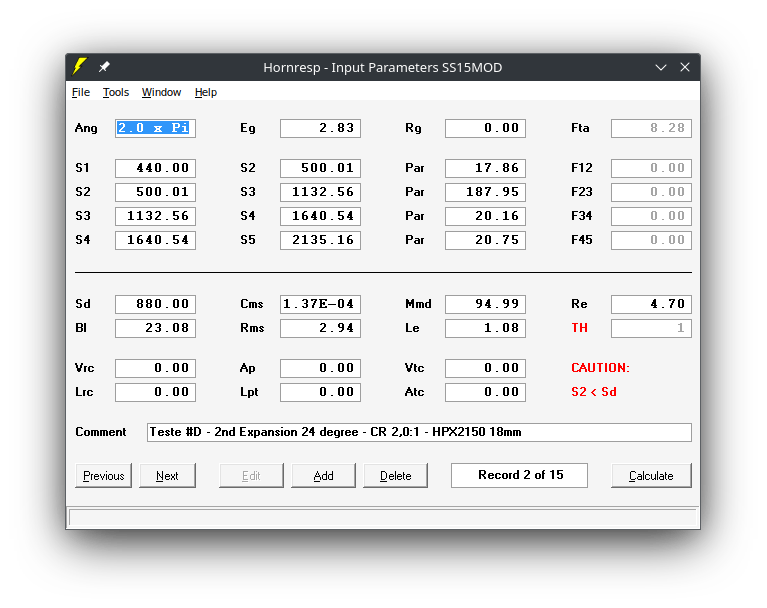Viewport: 767px width, 608px height.
Task: Click the pin window icon
Action: [x=104, y=67]
